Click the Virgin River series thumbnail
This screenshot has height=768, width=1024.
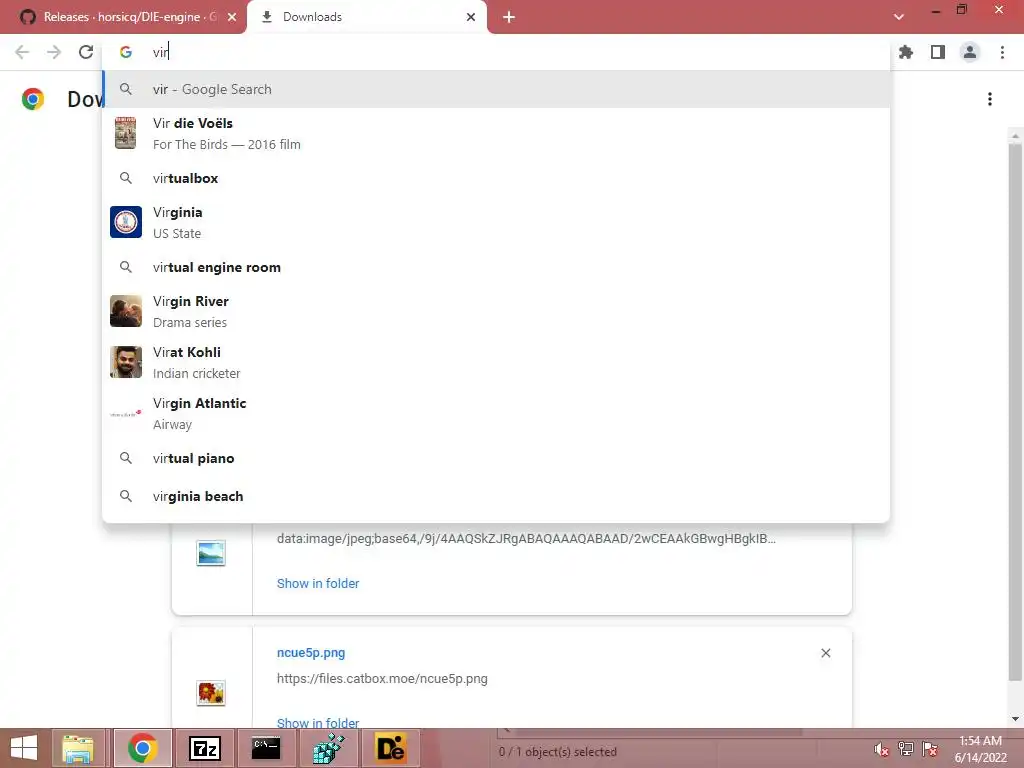tap(125, 311)
